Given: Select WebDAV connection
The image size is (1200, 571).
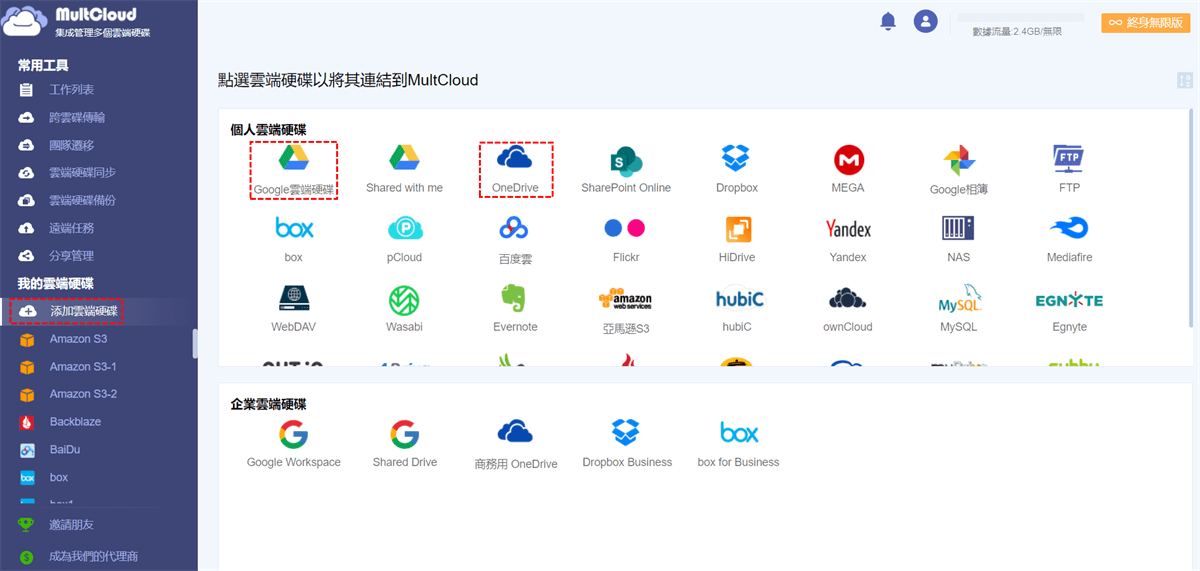Looking at the screenshot, I should (x=293, y=309).
